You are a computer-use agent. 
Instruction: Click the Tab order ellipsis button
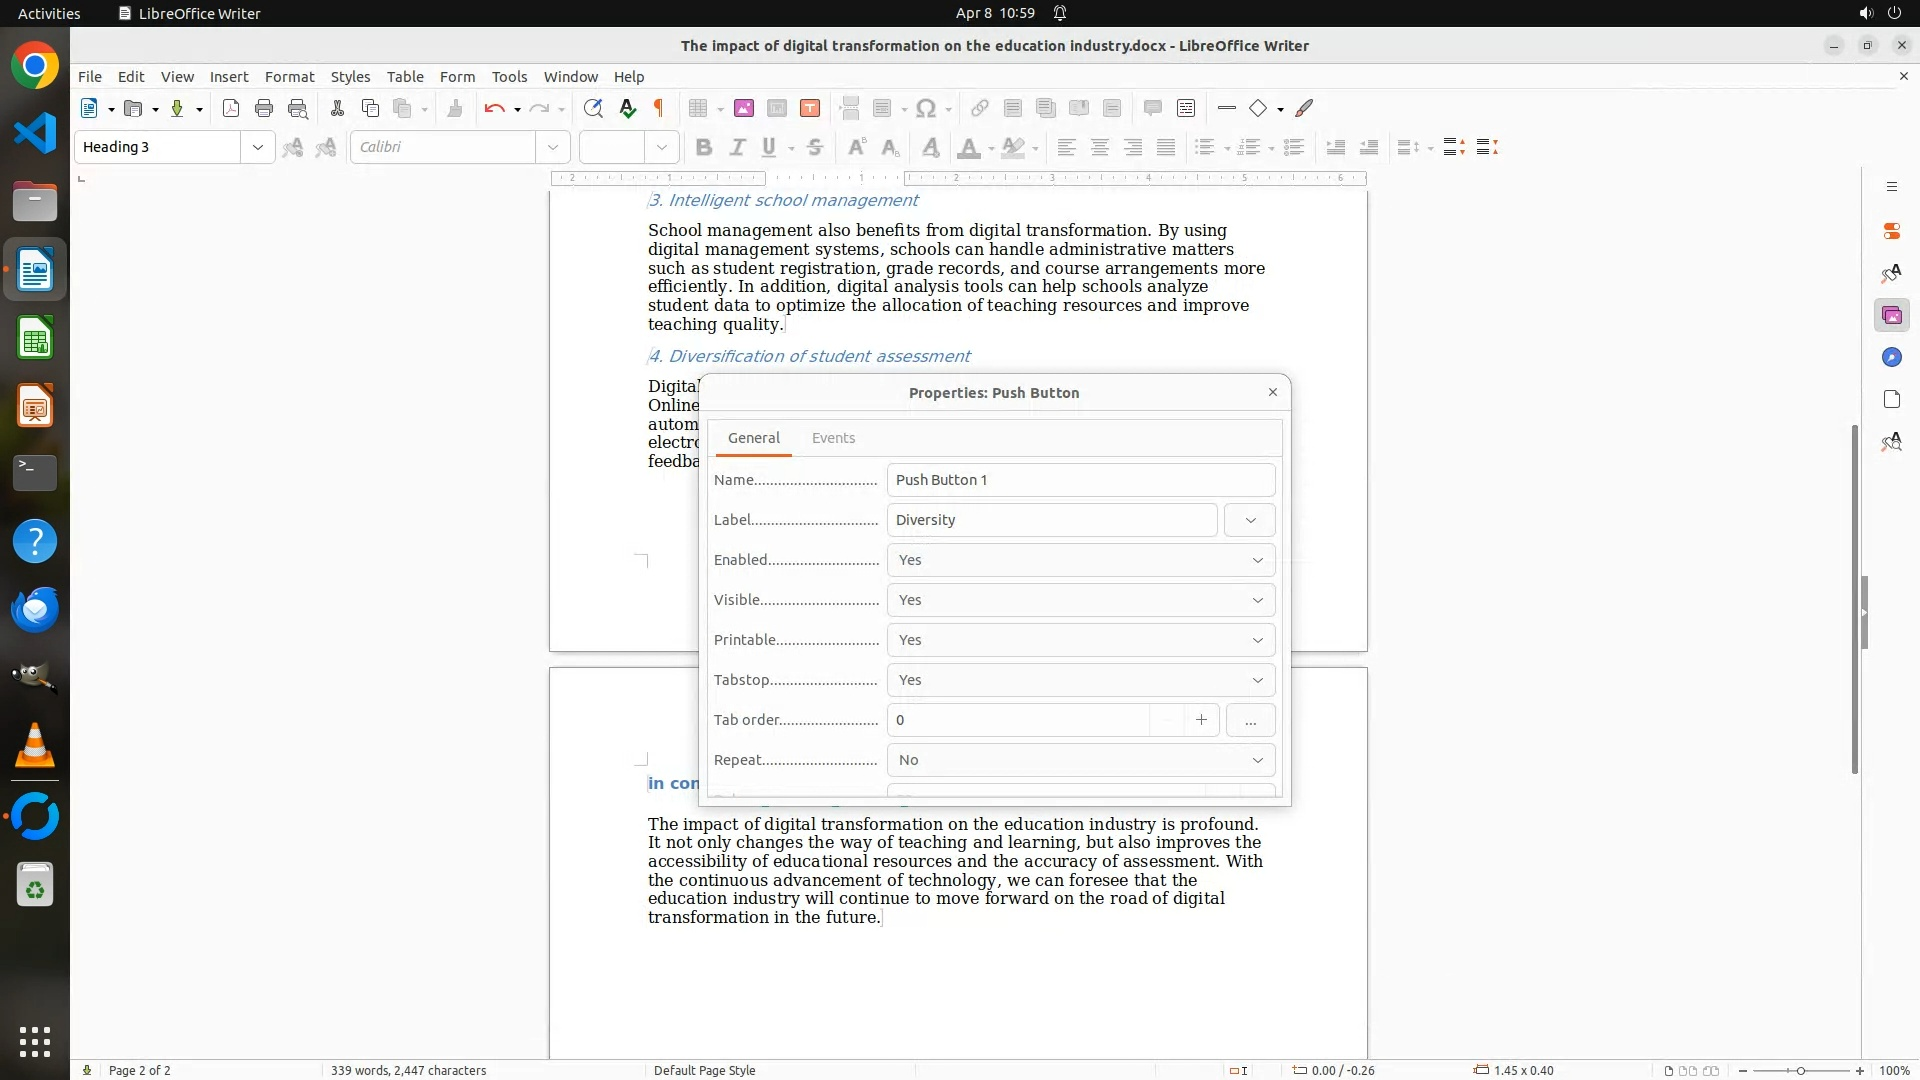1250,720
